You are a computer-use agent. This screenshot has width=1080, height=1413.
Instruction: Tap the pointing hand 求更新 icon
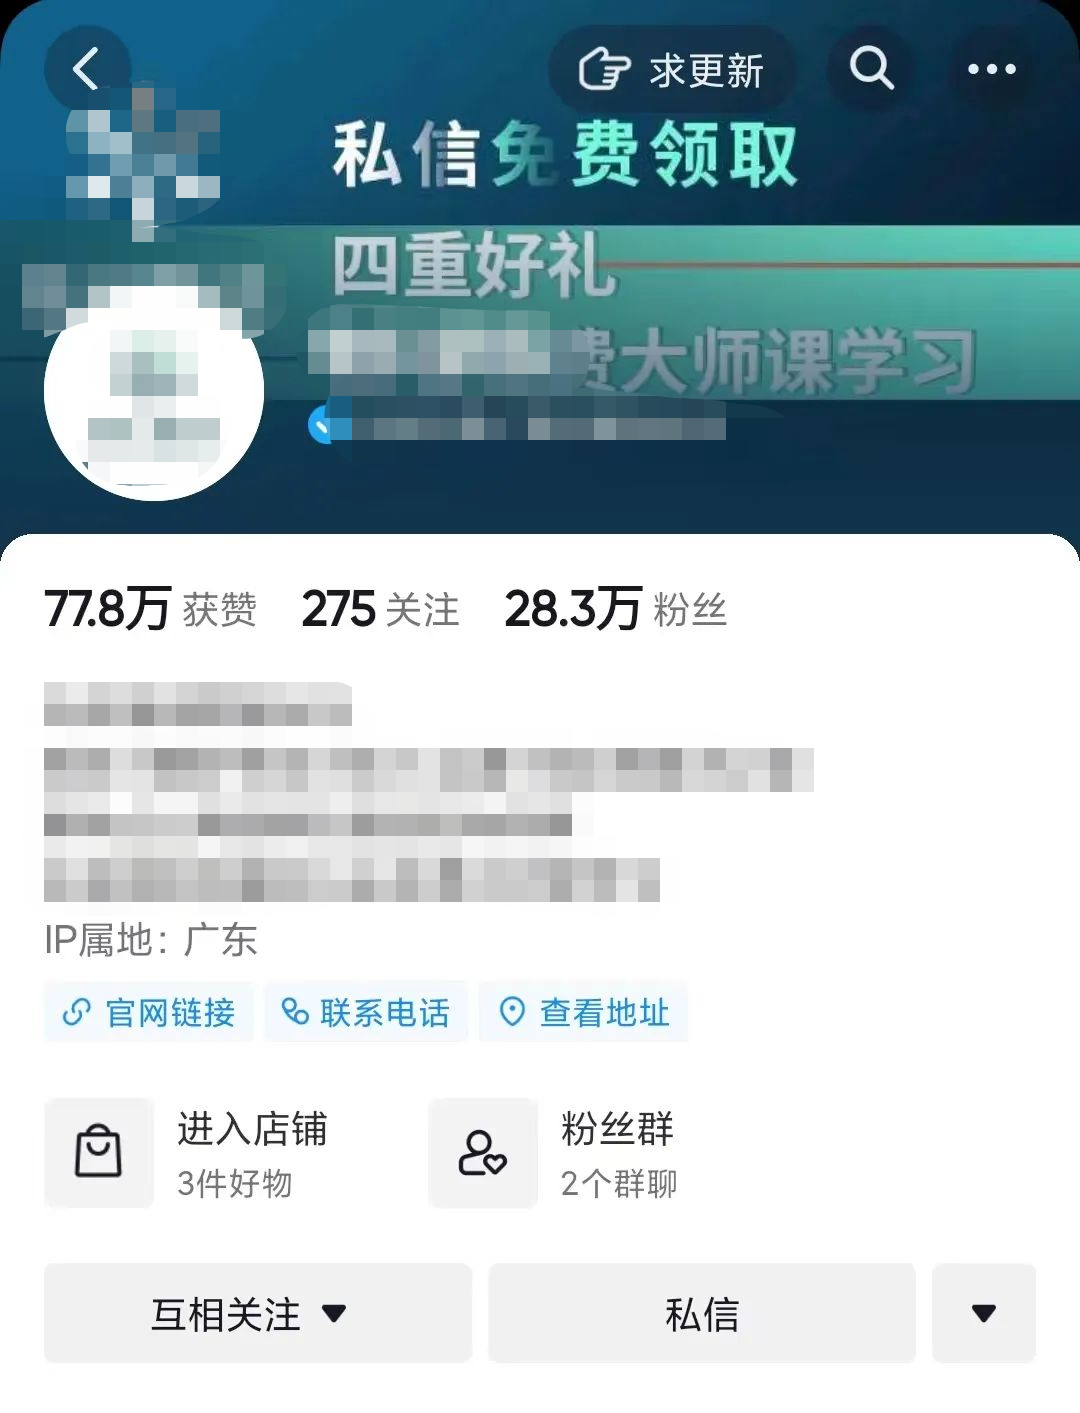605,70
